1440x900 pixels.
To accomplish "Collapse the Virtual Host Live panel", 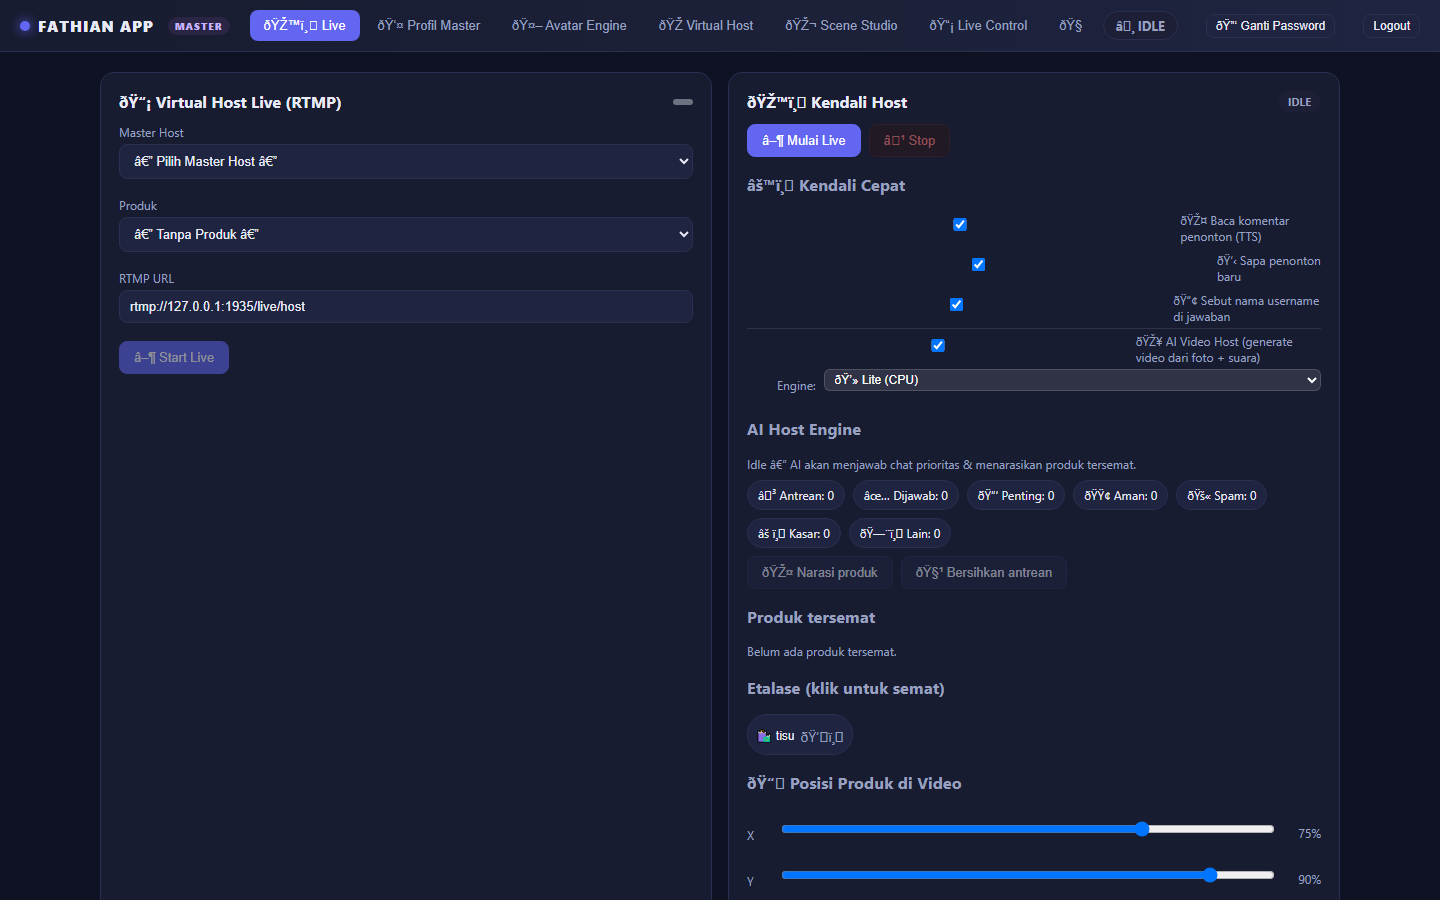I will [x=683, y=102].
